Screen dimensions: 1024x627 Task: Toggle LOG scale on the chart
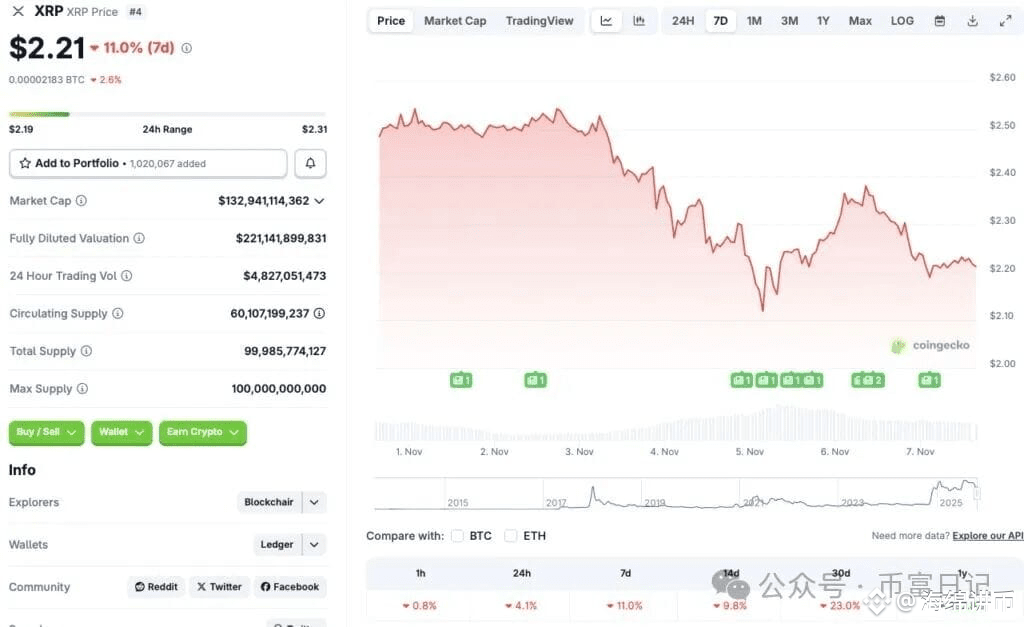(x=902, y=20)
